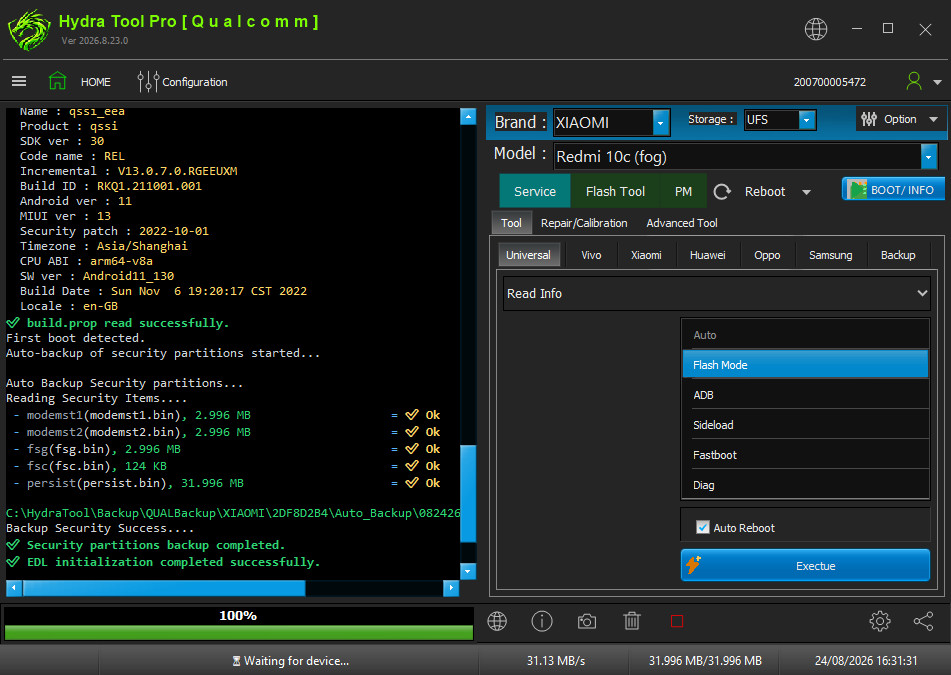Switch to Samsung tab

tap(830, 255)
